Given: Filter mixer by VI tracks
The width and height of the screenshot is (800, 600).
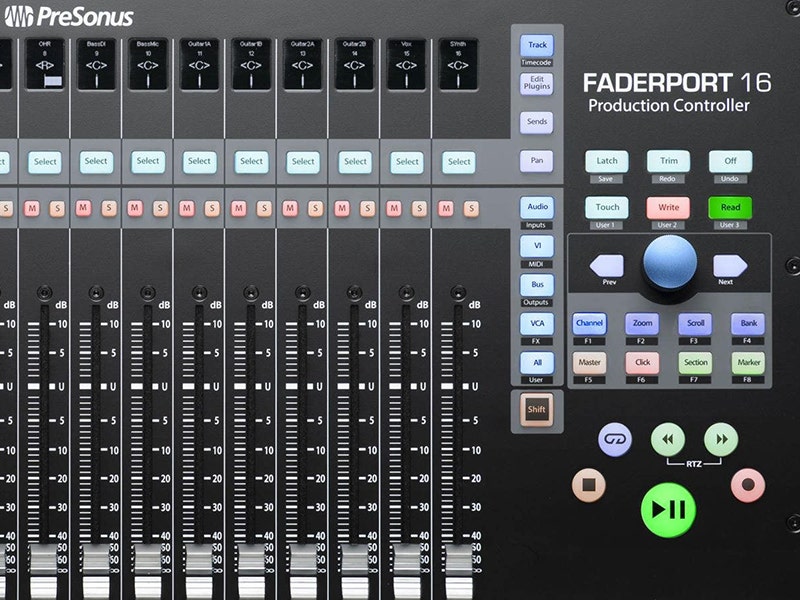Looking at the screenshot, I should point(537,246).
